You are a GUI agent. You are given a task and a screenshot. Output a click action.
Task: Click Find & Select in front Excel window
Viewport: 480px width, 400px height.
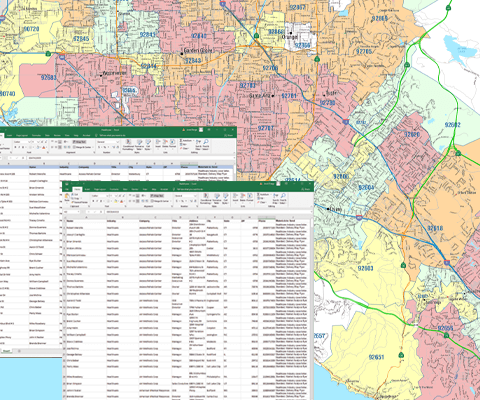283,199
